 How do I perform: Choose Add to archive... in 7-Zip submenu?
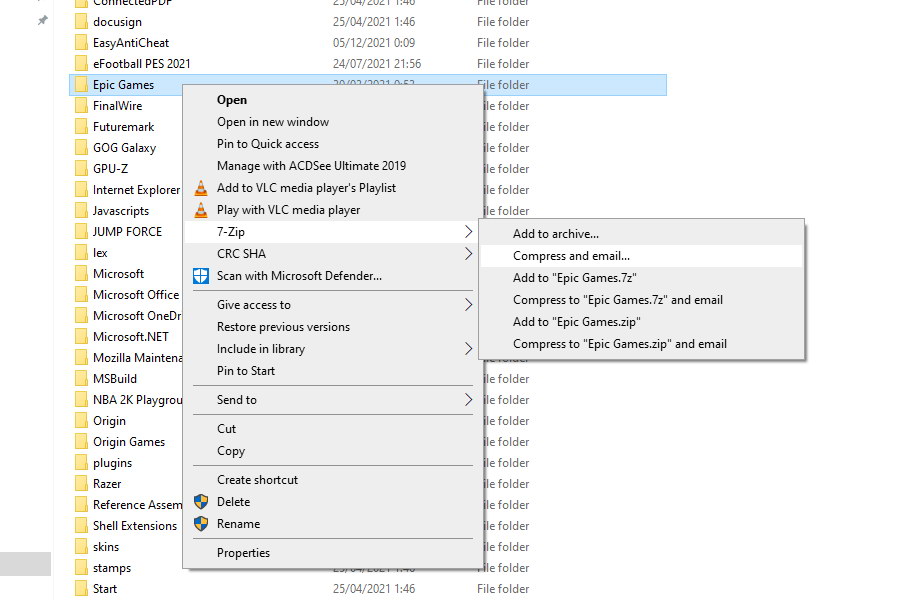coord(556,234)
